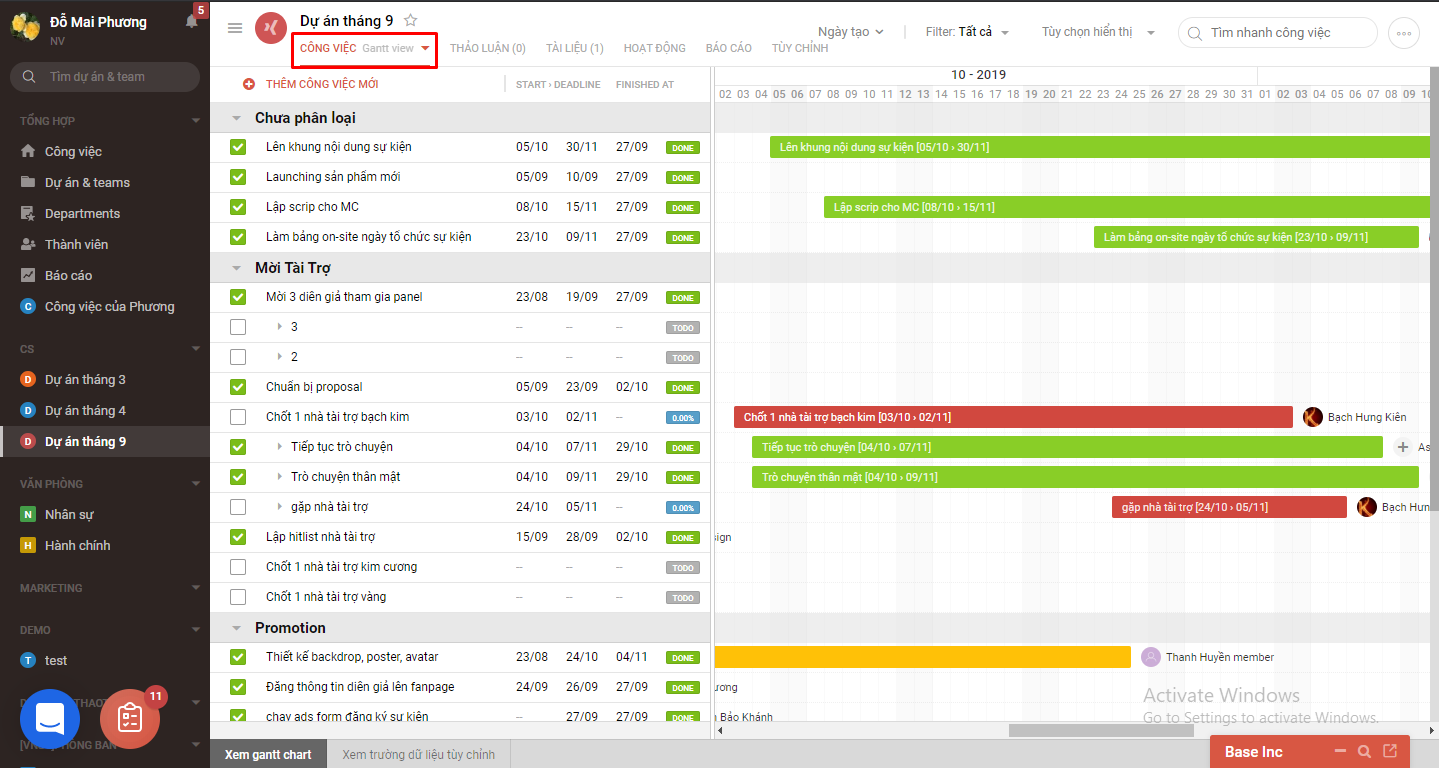Open Xem trường dữ liệu tùy chỉnh tab
The image size is (1439, 768).
[x=418, y=755]
